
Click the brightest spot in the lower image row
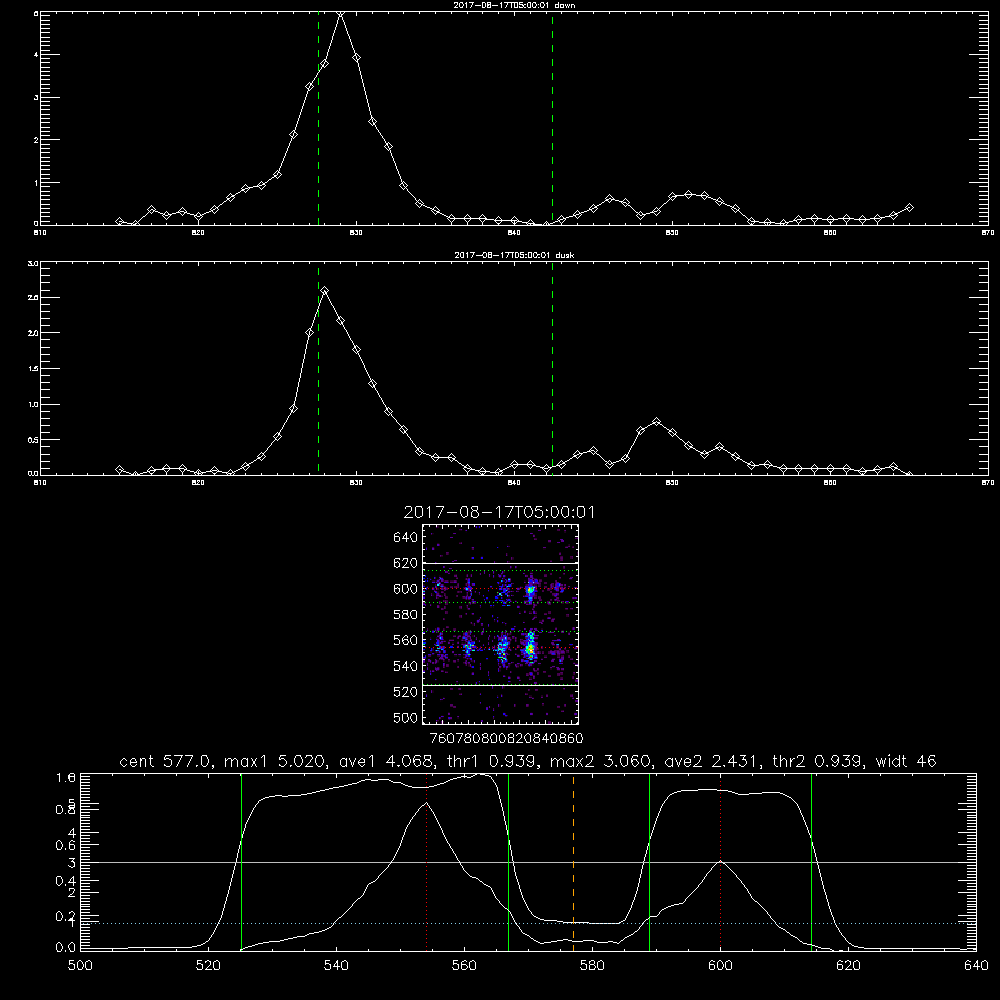tap(529, 651)
